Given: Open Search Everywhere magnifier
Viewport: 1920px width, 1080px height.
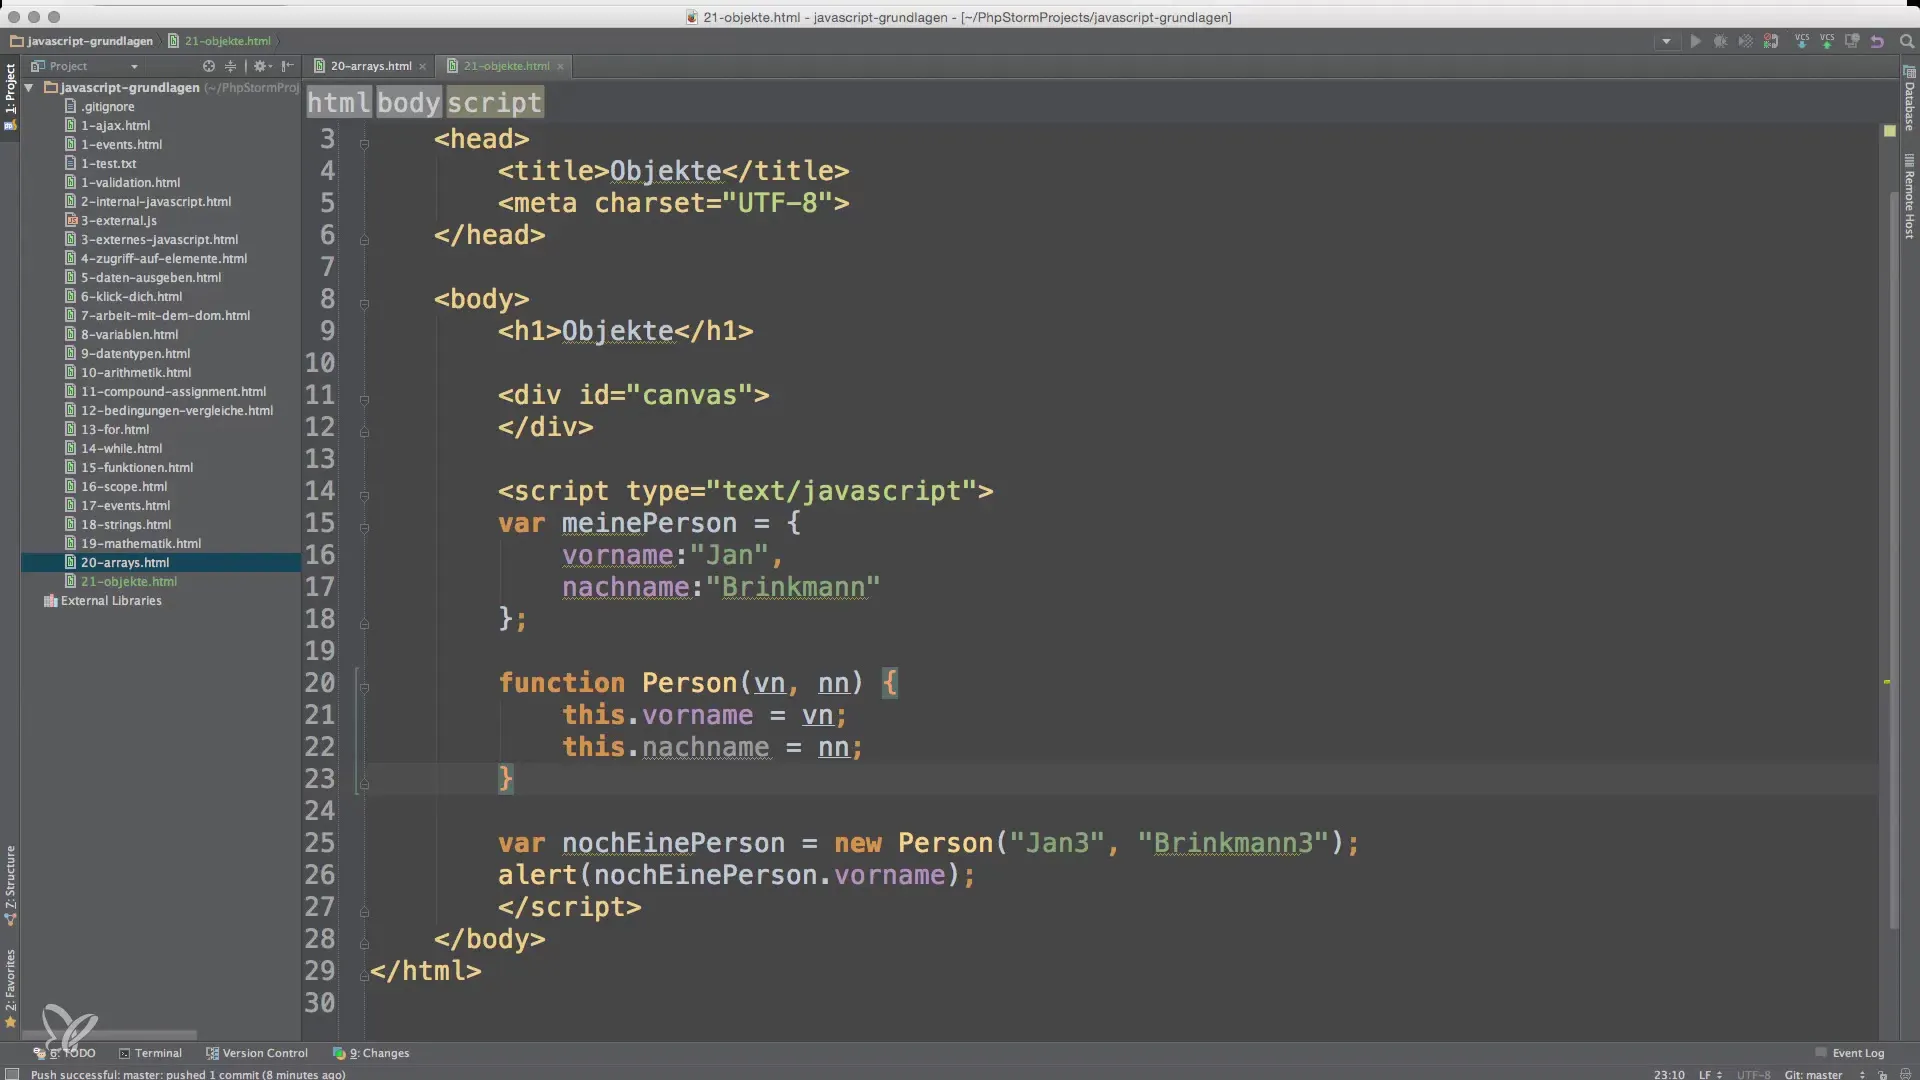Looking at the screenshot, I should coord(1906,41).
